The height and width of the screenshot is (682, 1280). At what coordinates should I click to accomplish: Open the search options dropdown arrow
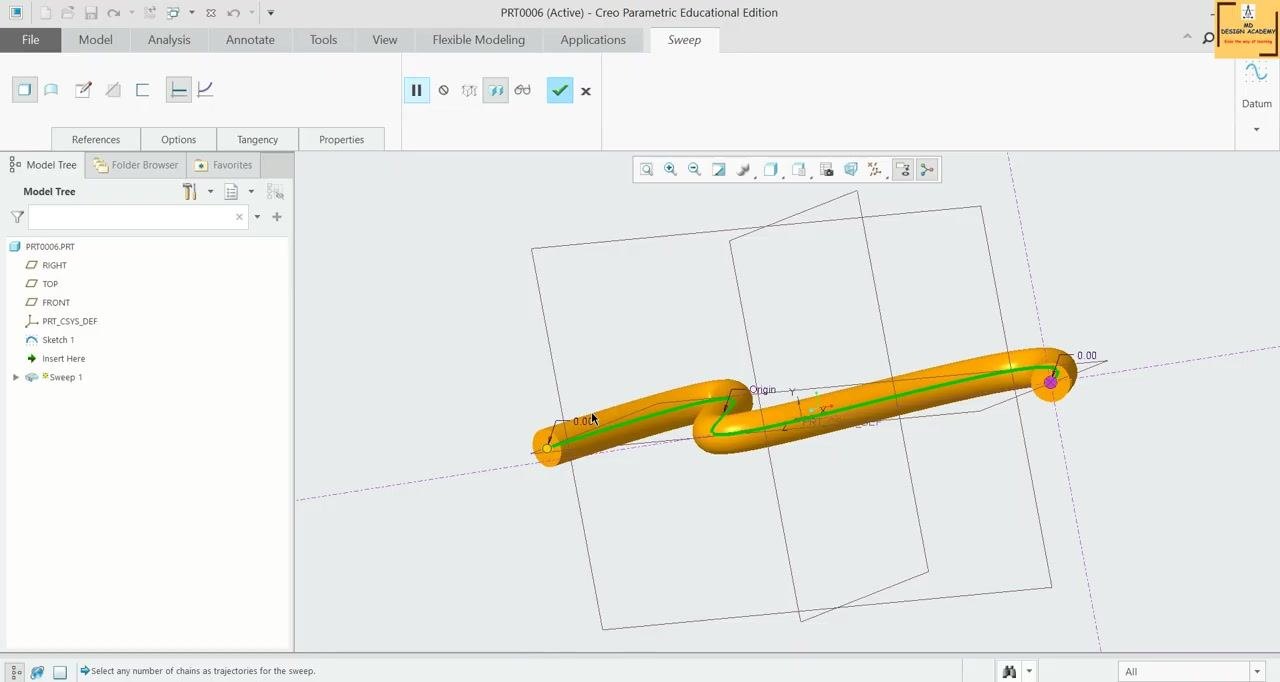tap(257, 217)
